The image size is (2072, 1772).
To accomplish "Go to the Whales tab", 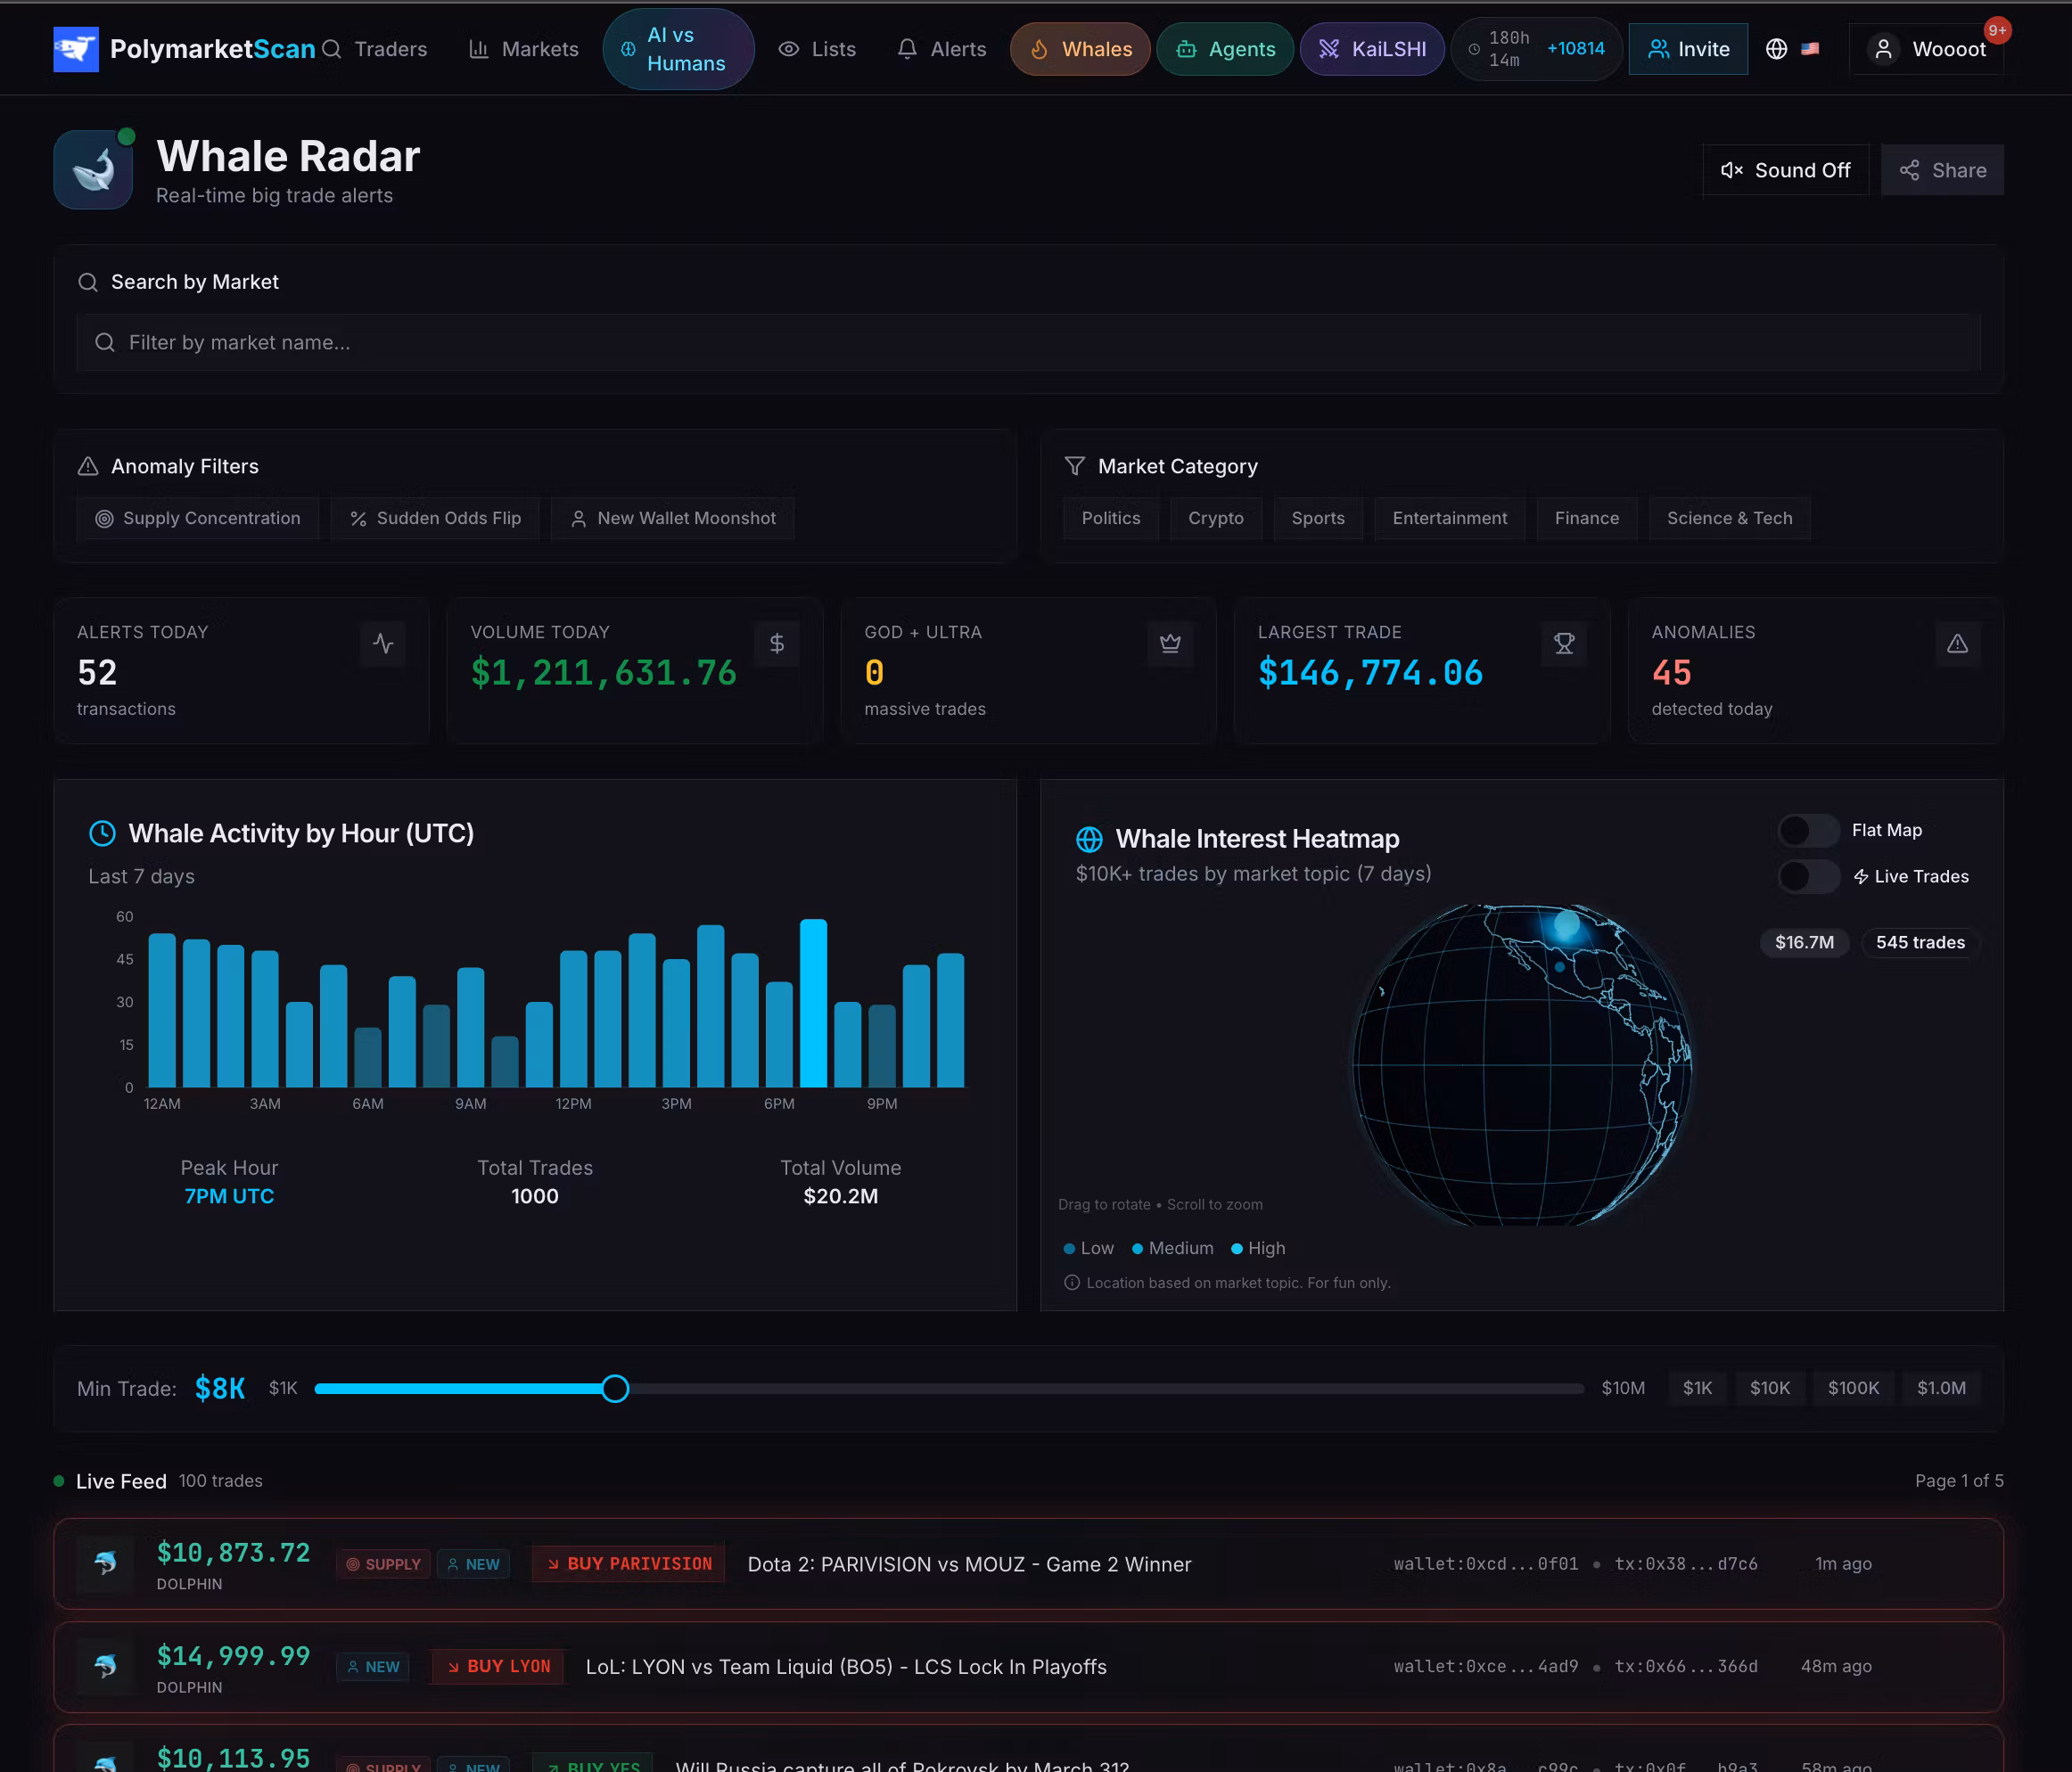I will click(x=1080, y=49).
